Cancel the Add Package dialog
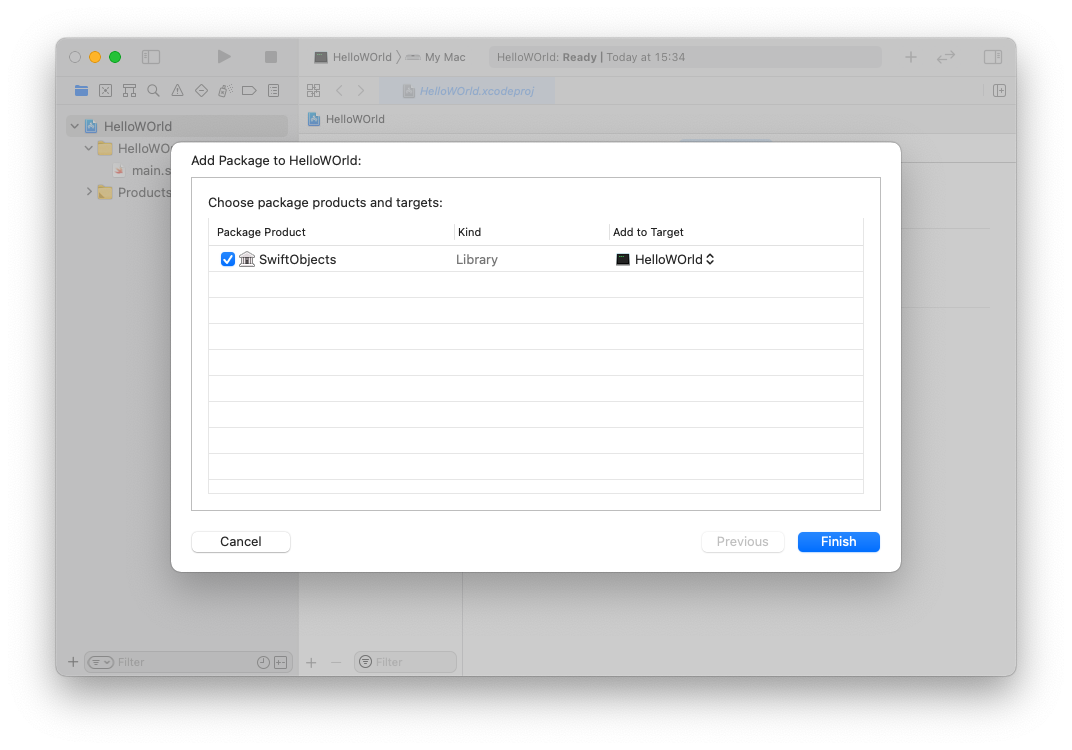This screenshot has width=1072, height=750. pos(241,541)
